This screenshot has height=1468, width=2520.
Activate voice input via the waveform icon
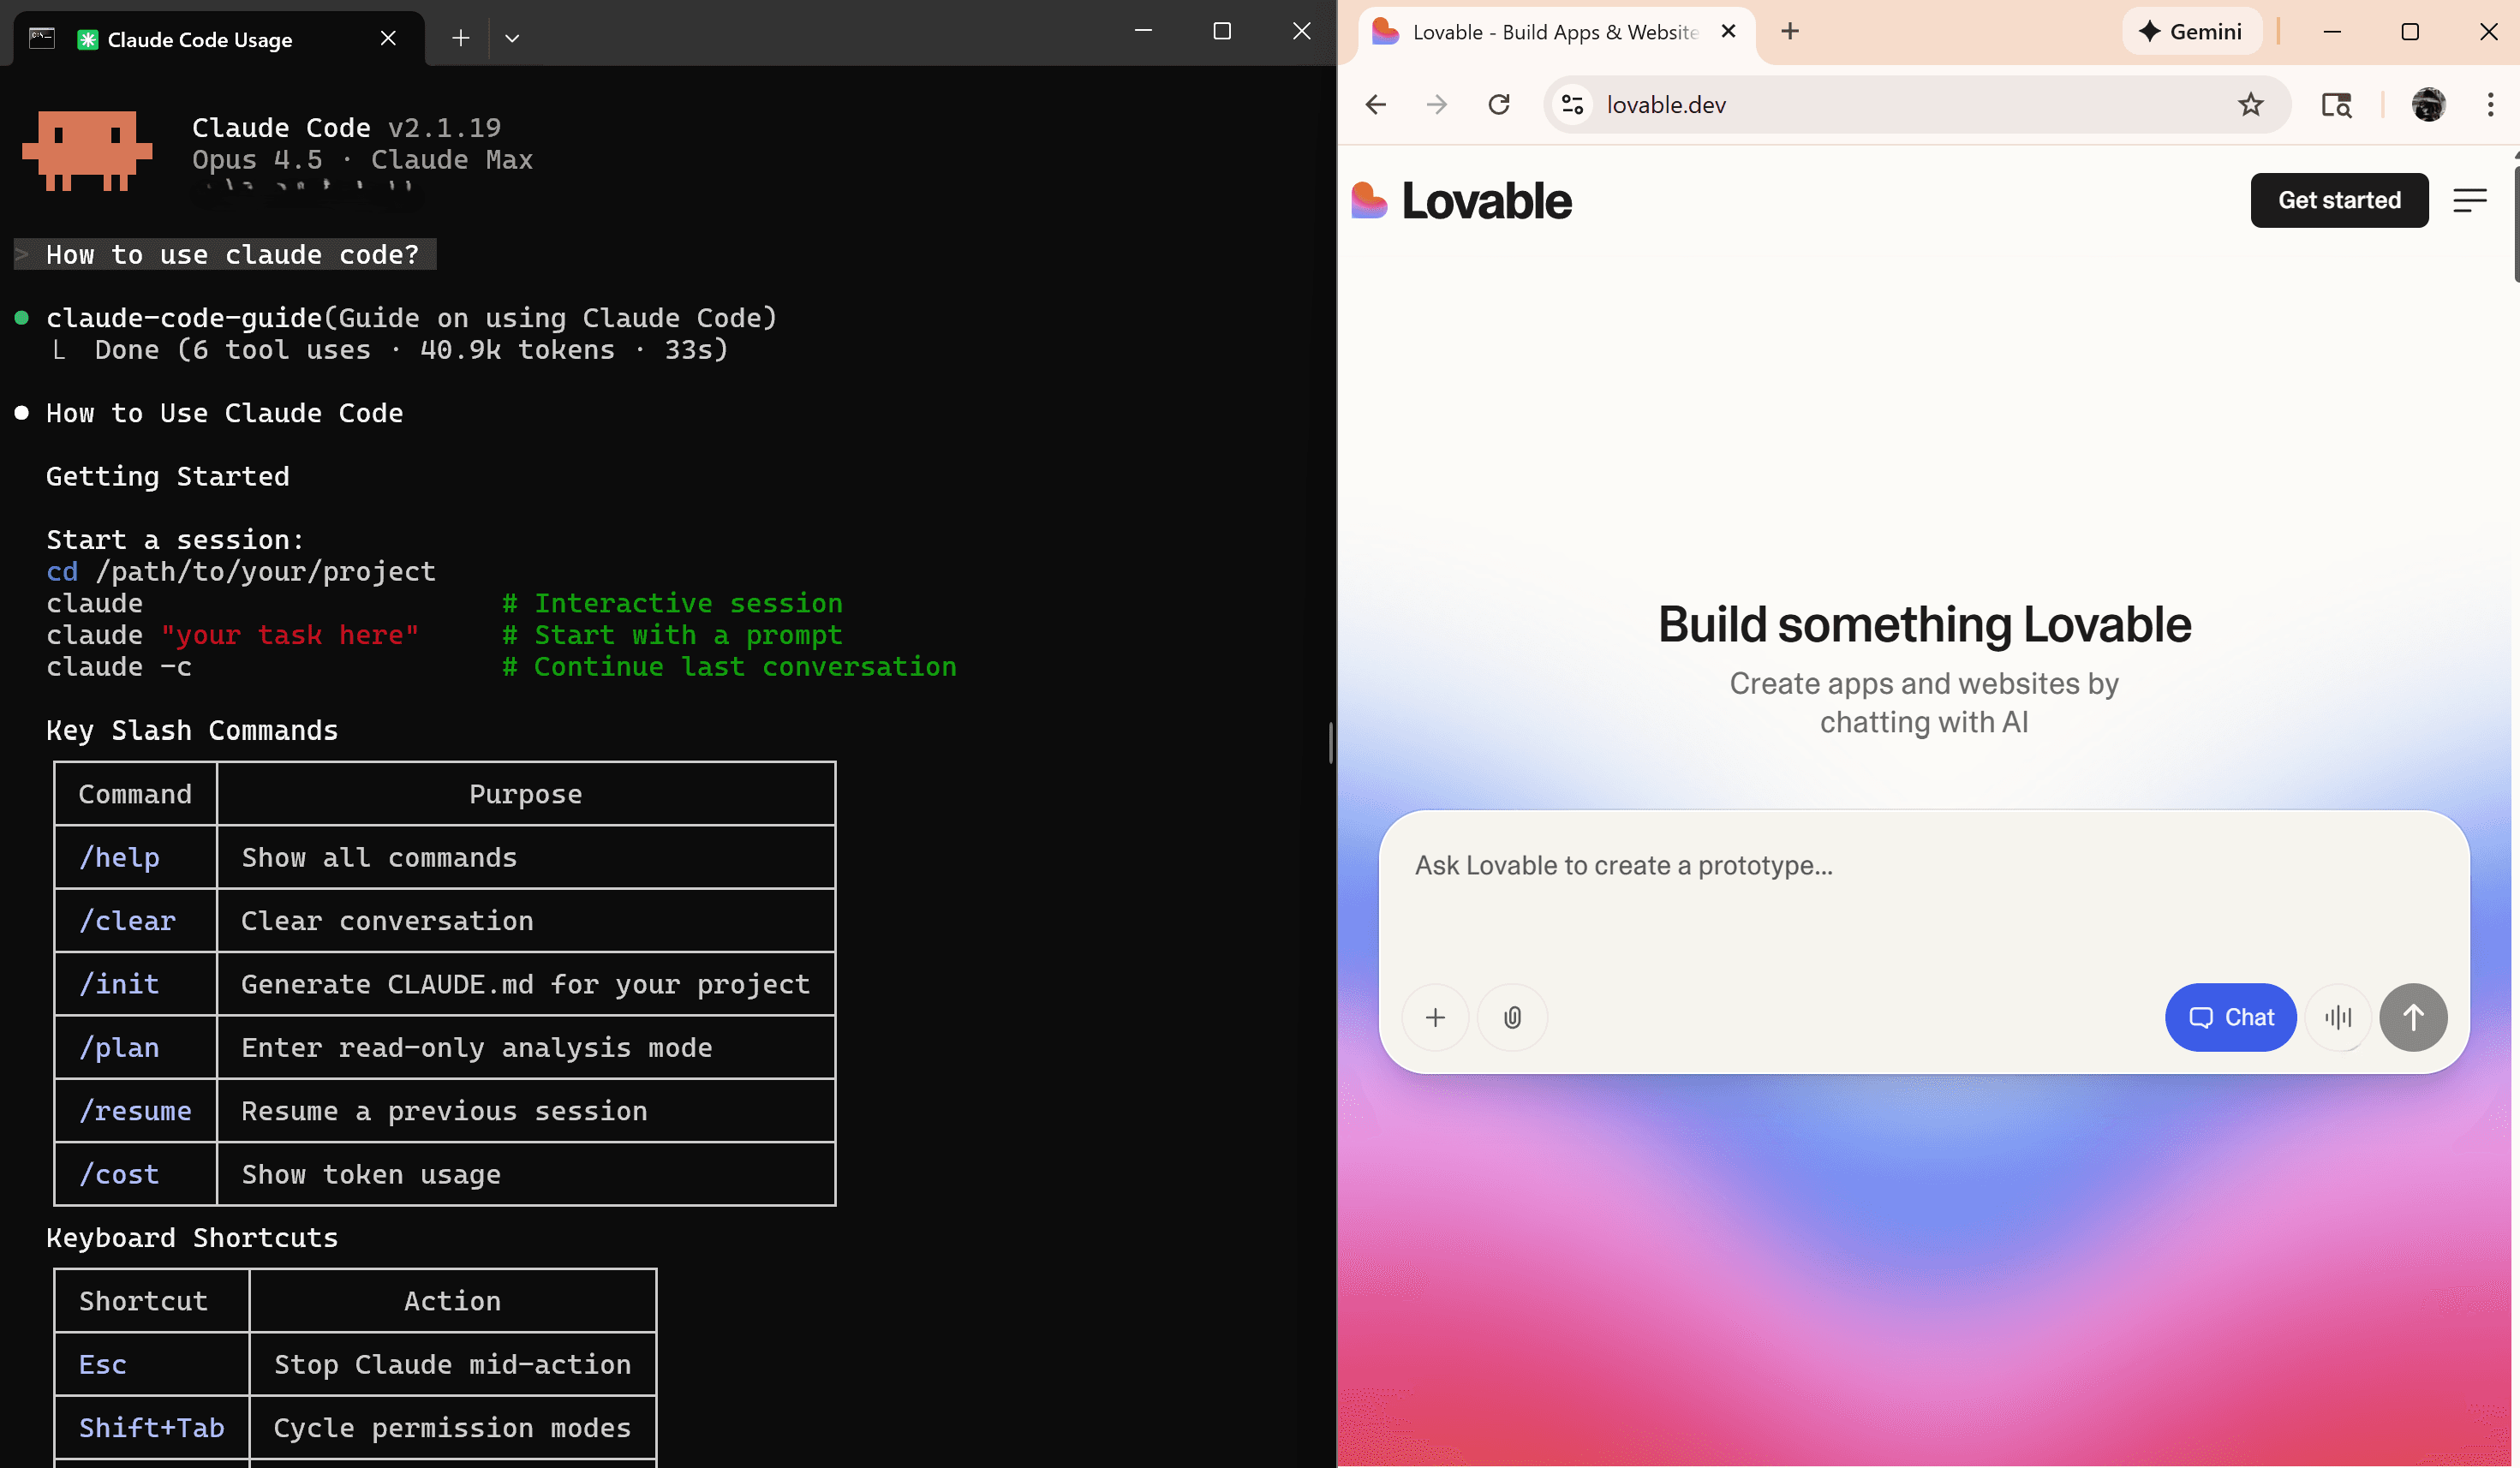coord(2339,1017)
